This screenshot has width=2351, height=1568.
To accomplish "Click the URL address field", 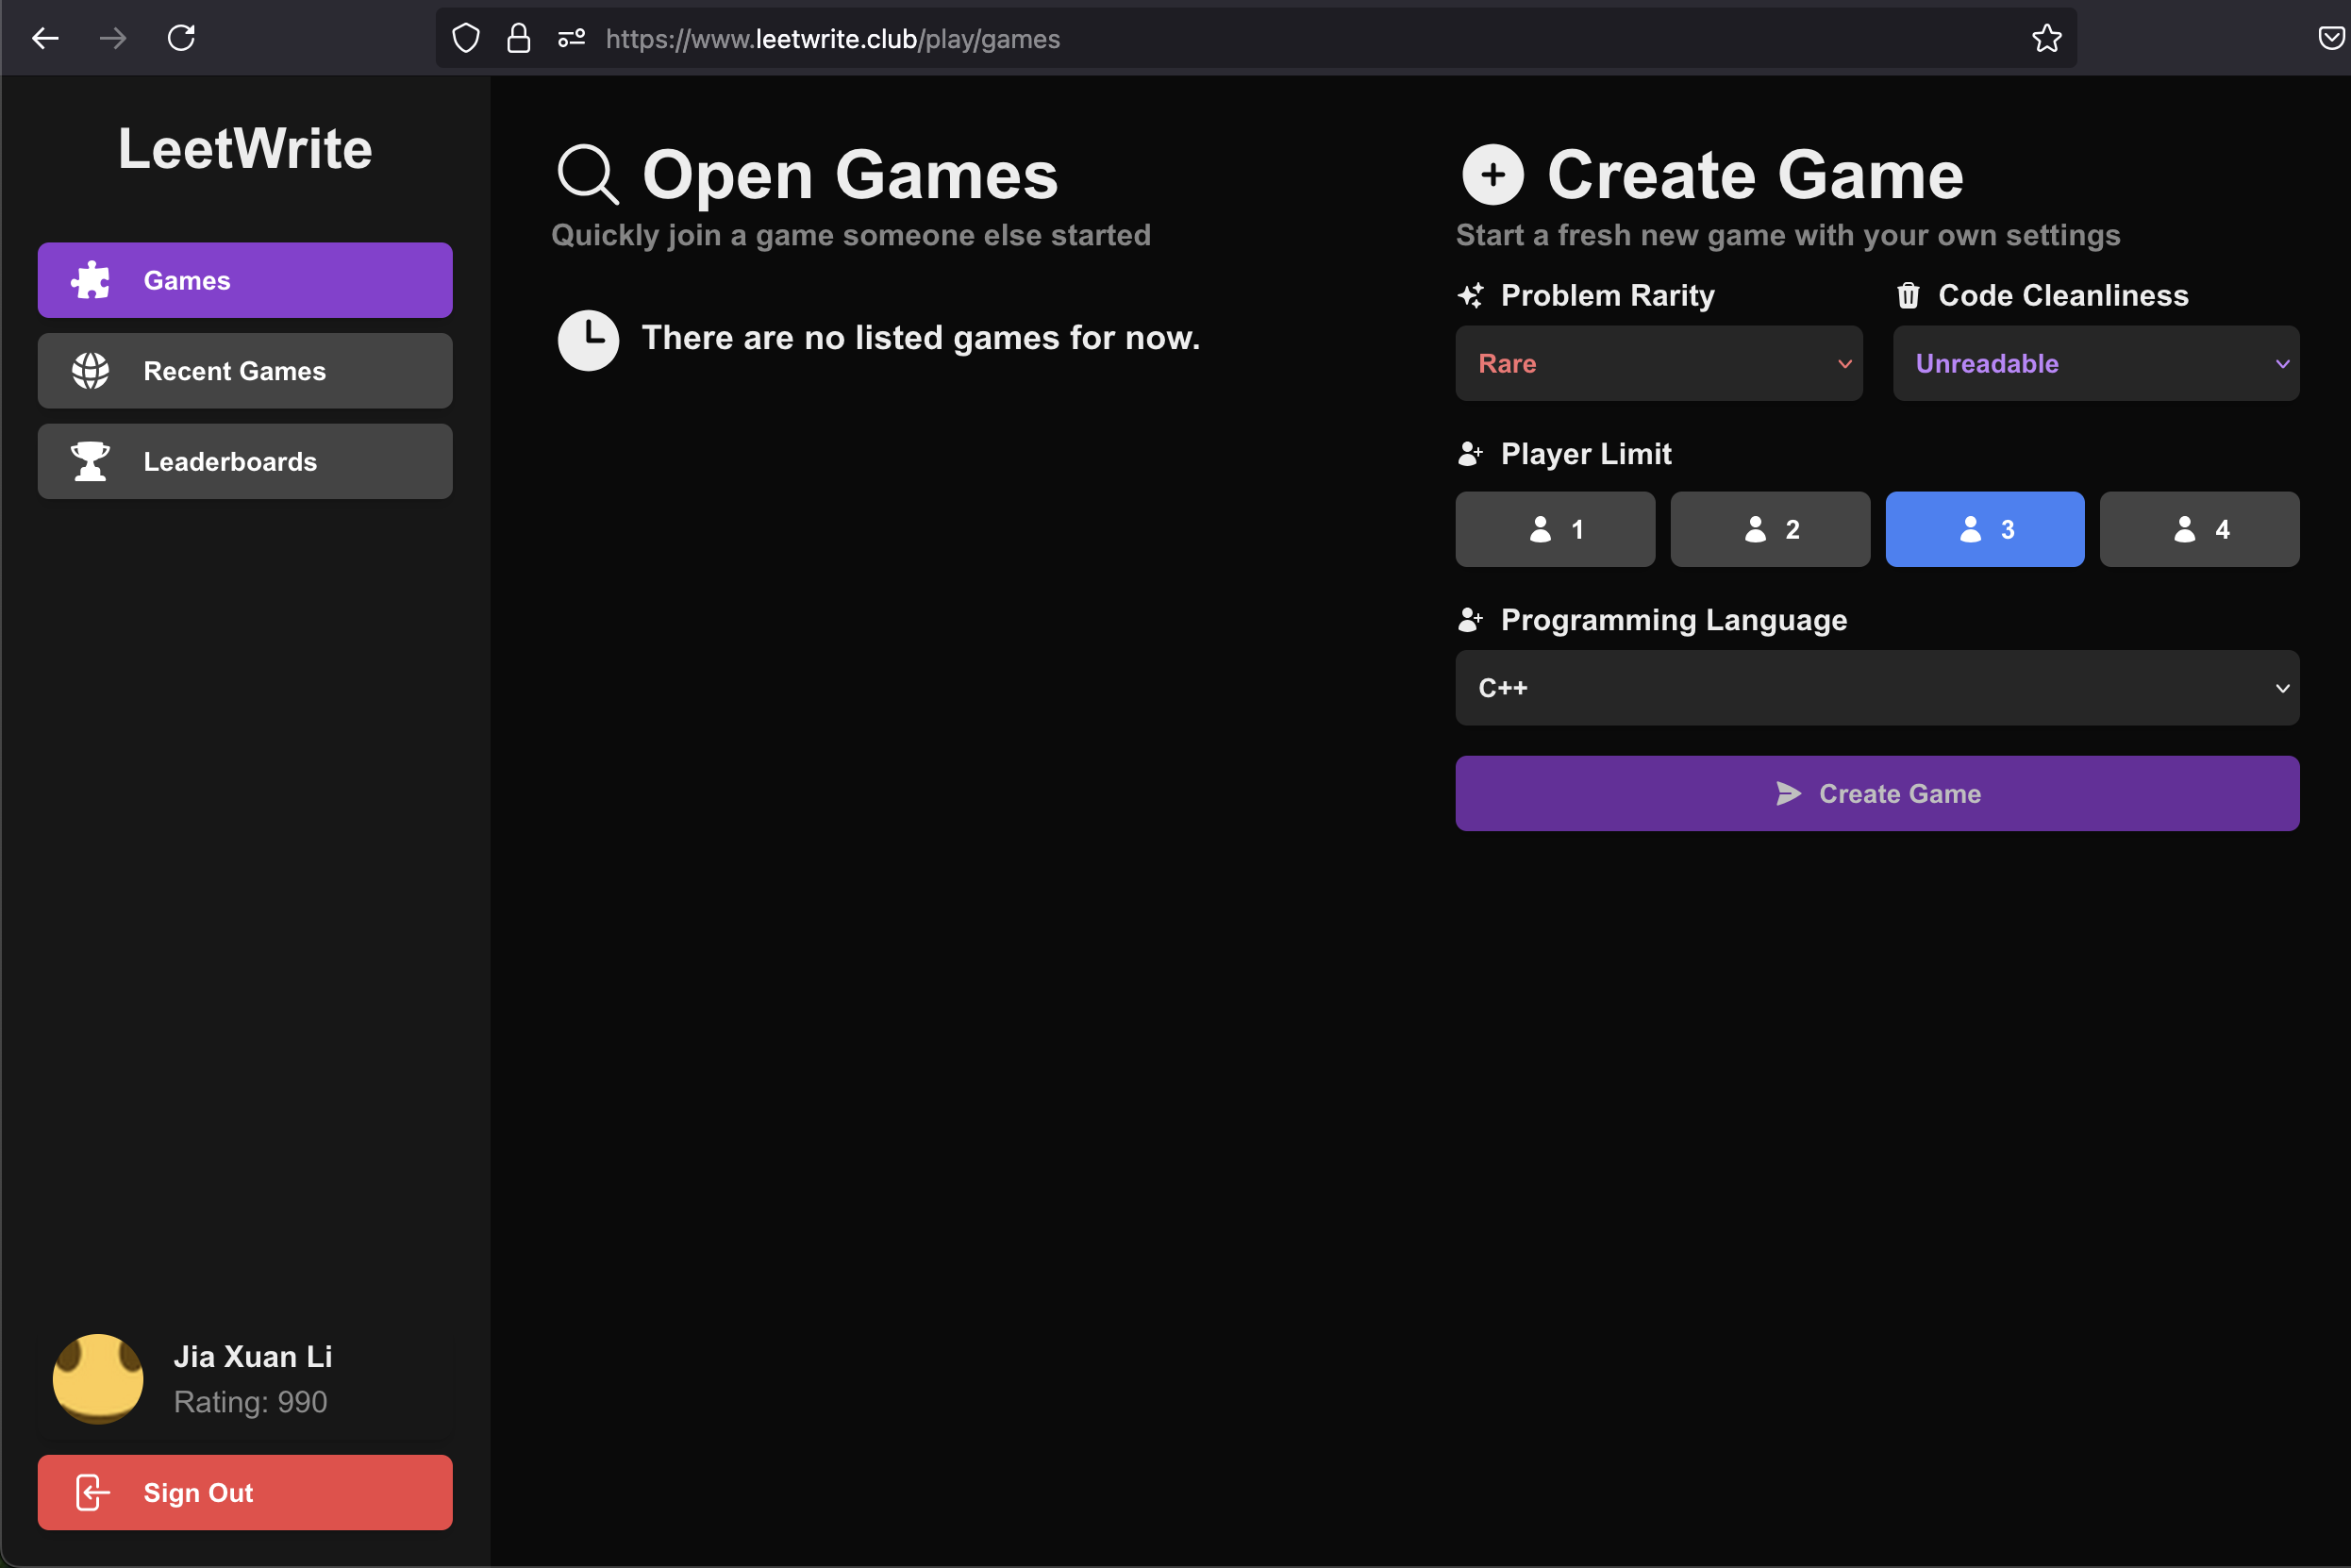I will [1200, 39].
